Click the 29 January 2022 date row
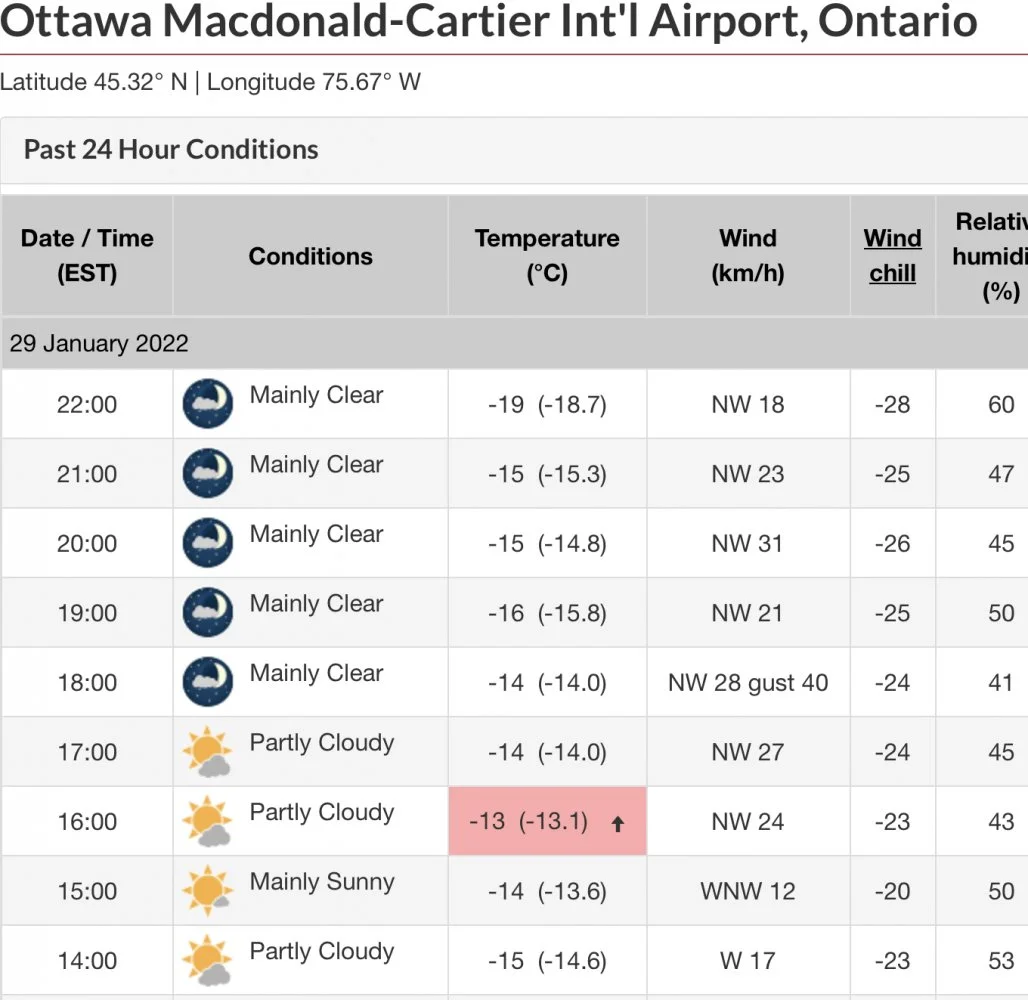This screenshot has width=1028, height=1000. pos(100,344)
